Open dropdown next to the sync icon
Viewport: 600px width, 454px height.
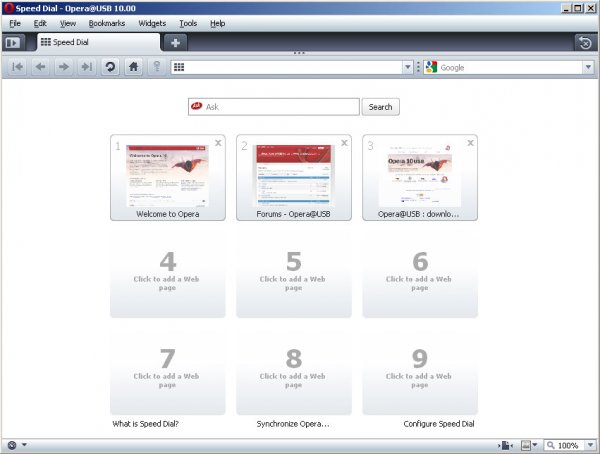tap(24, 445)
